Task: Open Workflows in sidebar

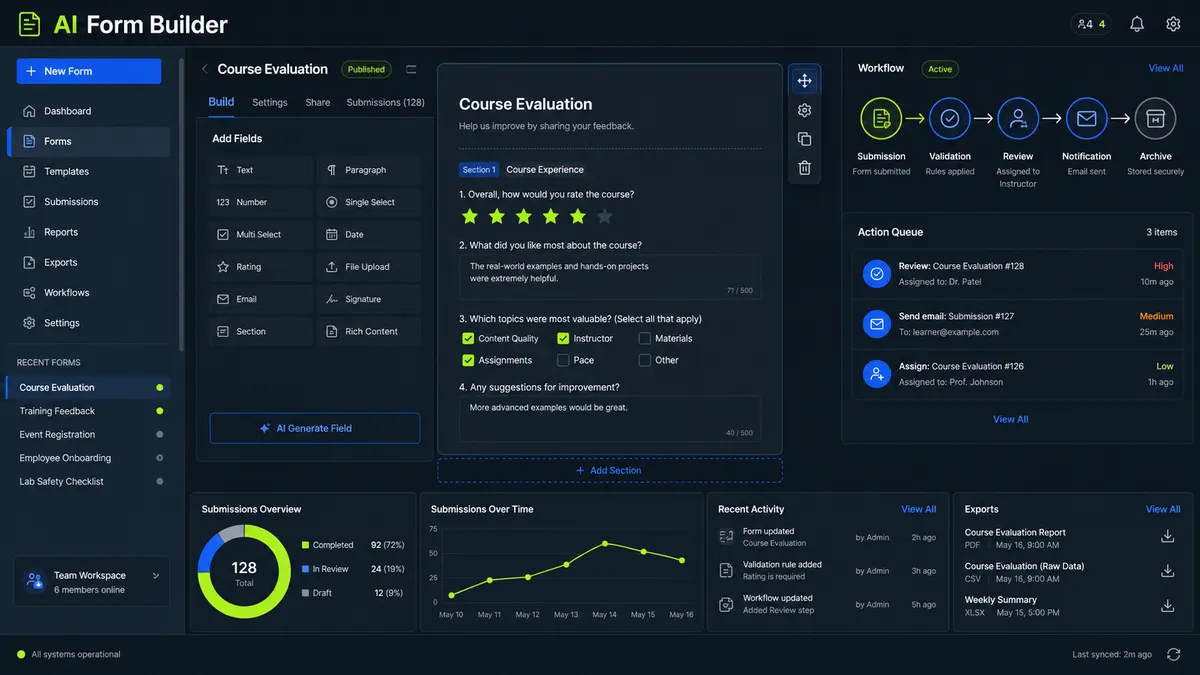Action: point(88,293)
